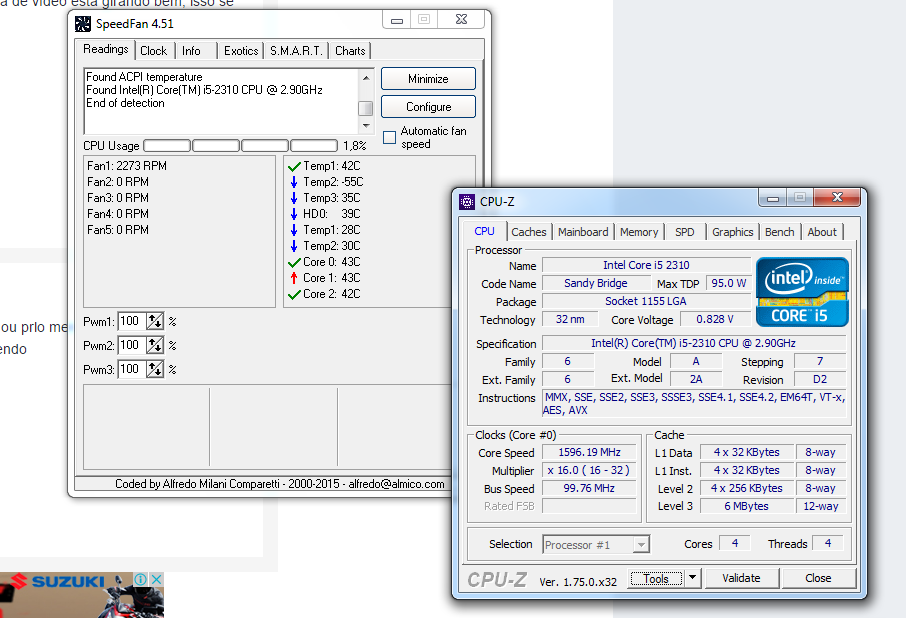
Task: Click the '0.828 V' core voltage value
Action: coord(715,319)
